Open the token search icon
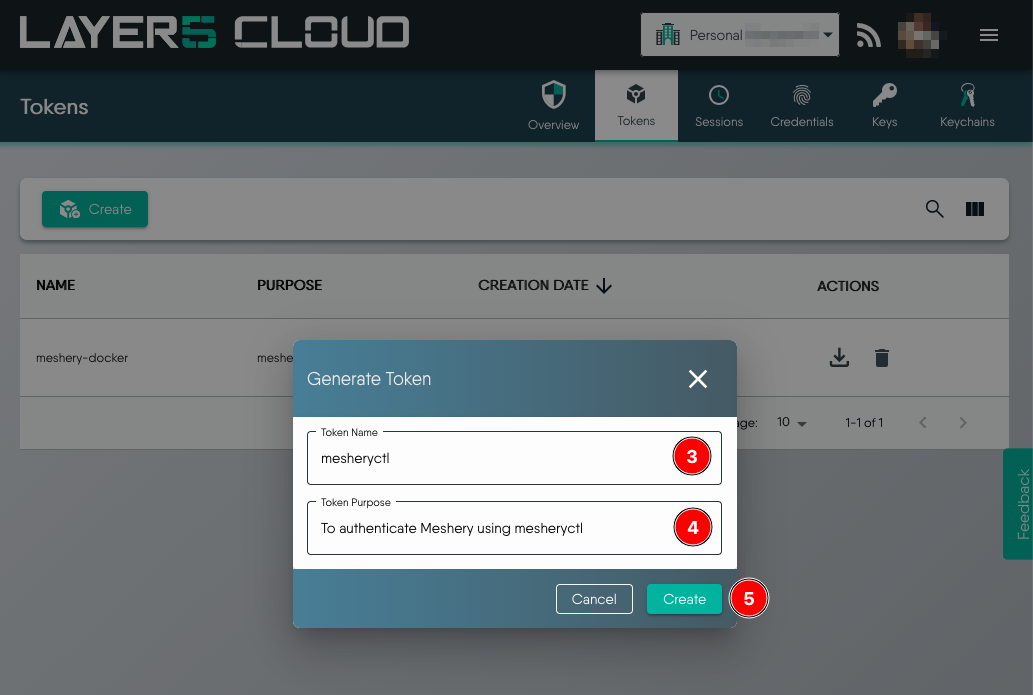 pos(934,209)
